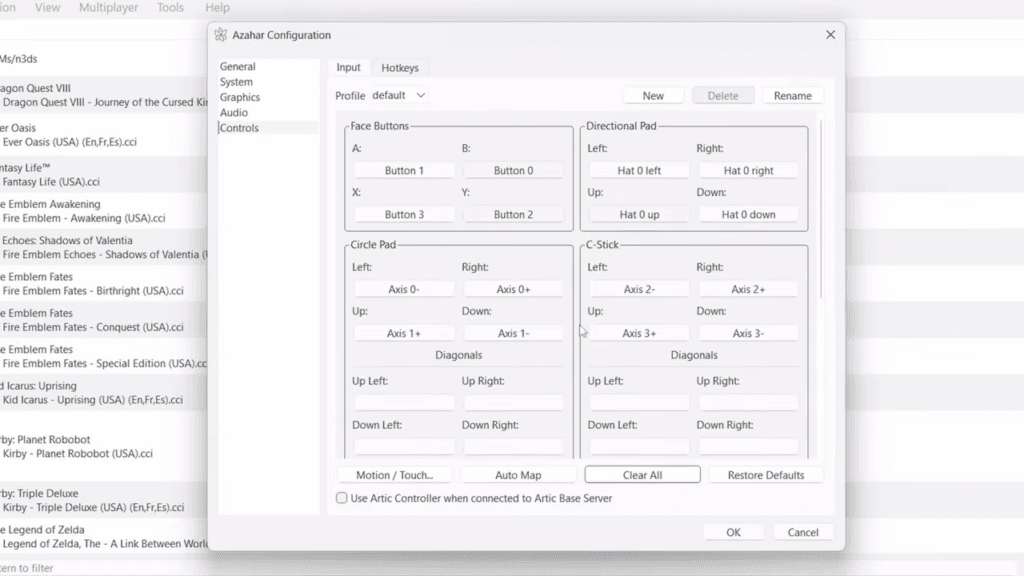Switch to the Hotkeys tab
1024x576 pixels.
pos(400,68)
